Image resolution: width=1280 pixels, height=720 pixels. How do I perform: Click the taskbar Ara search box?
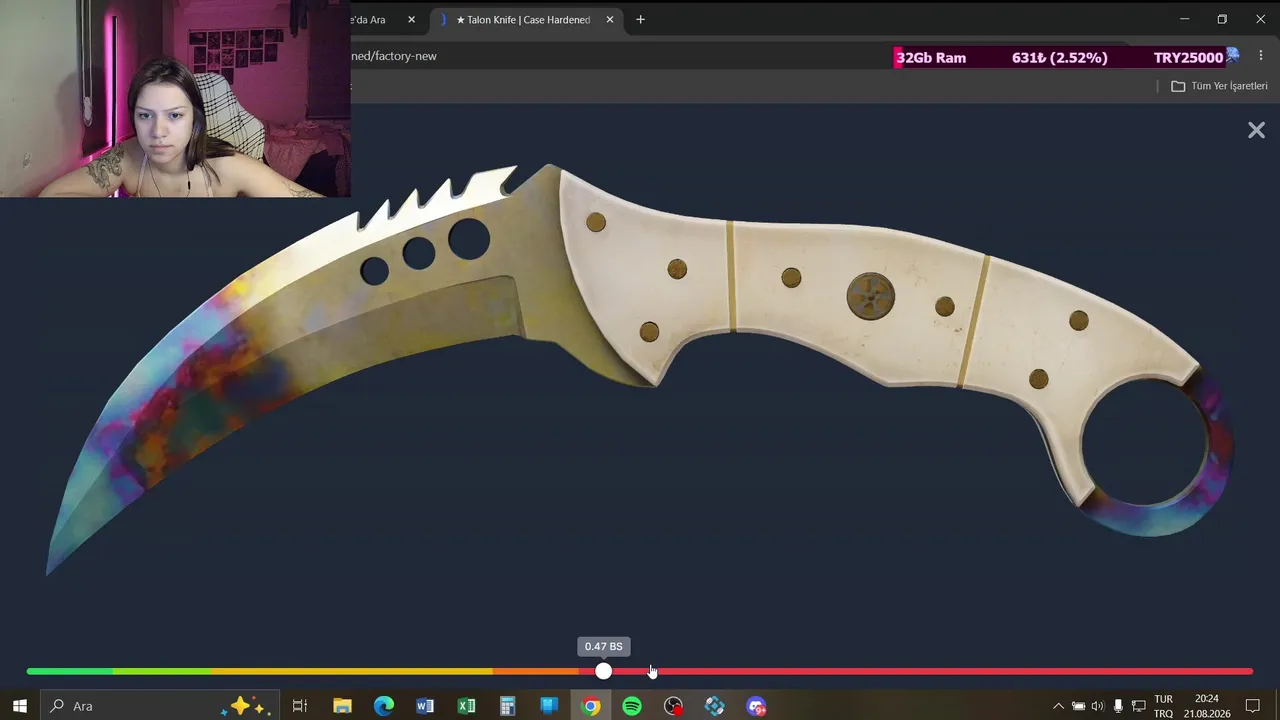click(158, 706)
